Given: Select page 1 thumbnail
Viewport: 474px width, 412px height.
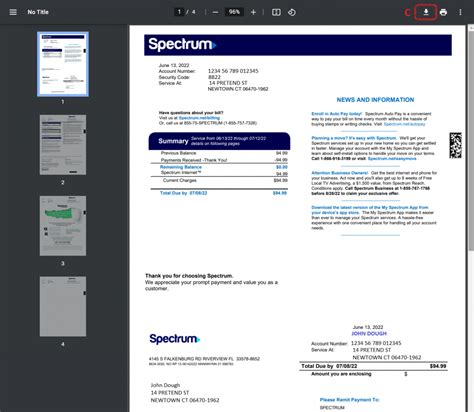Looking at the screenshot, I should tap(63, 64).
